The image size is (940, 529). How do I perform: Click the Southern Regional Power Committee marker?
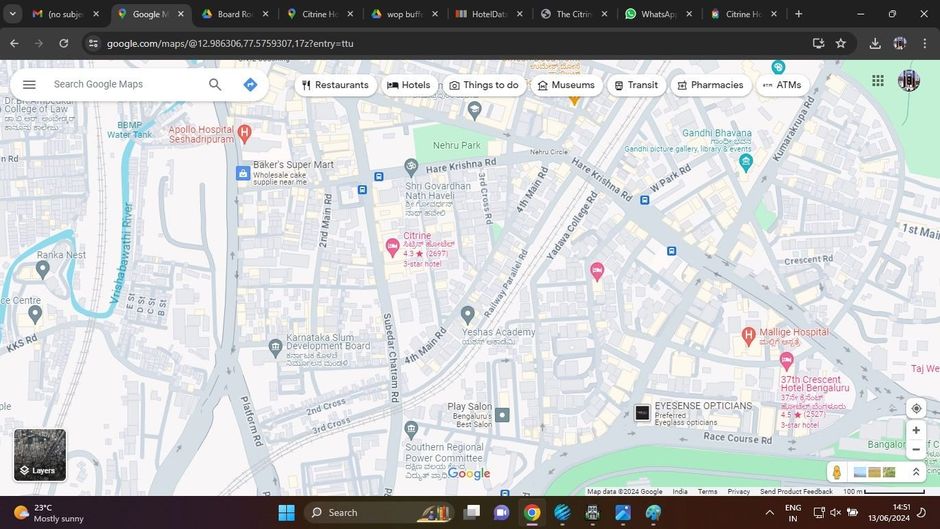click(x=411, y=429)
